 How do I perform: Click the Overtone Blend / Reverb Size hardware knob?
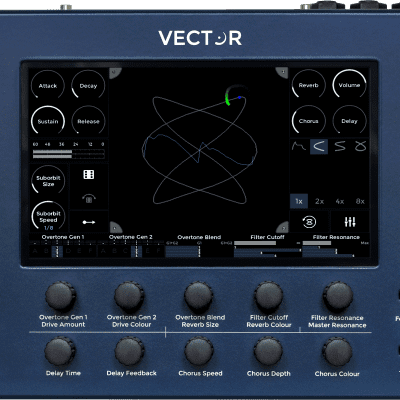click(198, 296)
